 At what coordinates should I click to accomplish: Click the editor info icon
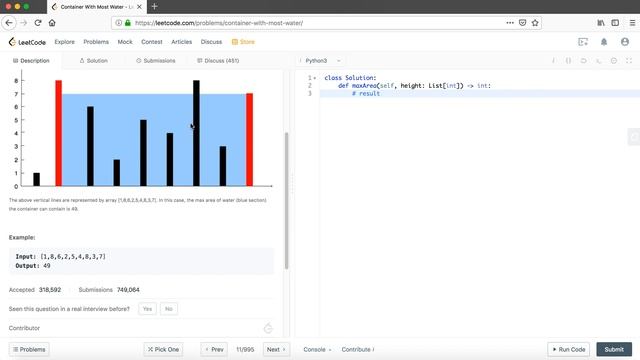553,61
